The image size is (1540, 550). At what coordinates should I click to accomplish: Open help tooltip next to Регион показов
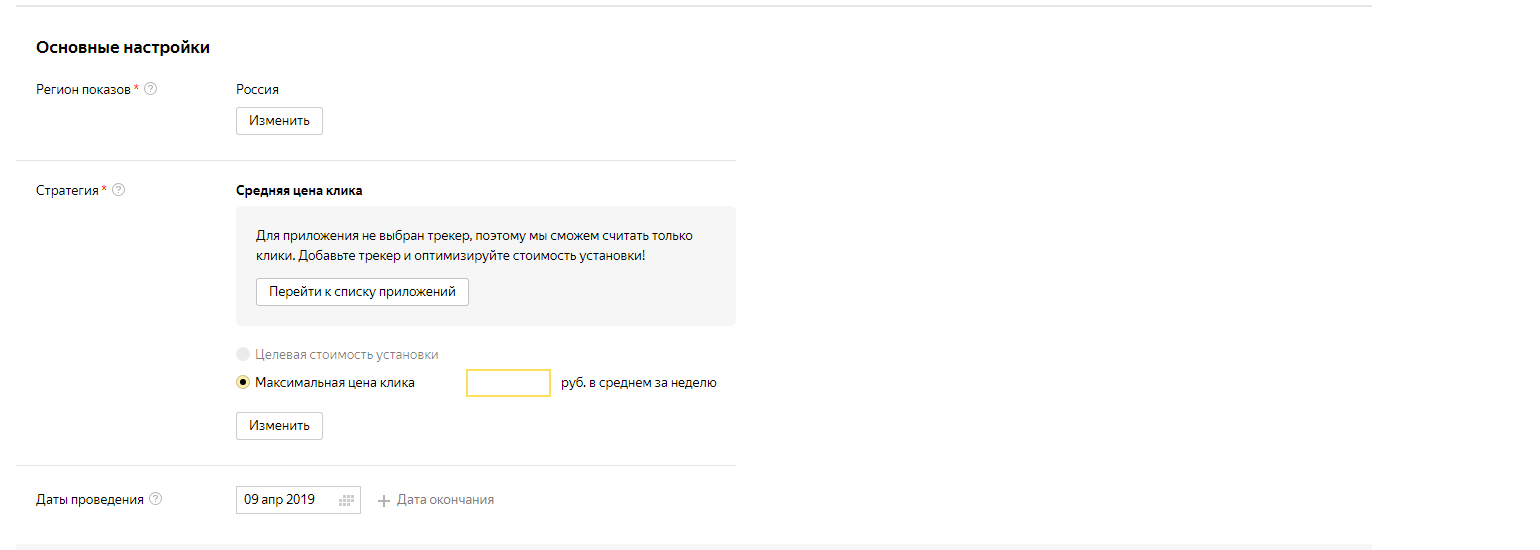pyautogui.click(x=150, y=89)
